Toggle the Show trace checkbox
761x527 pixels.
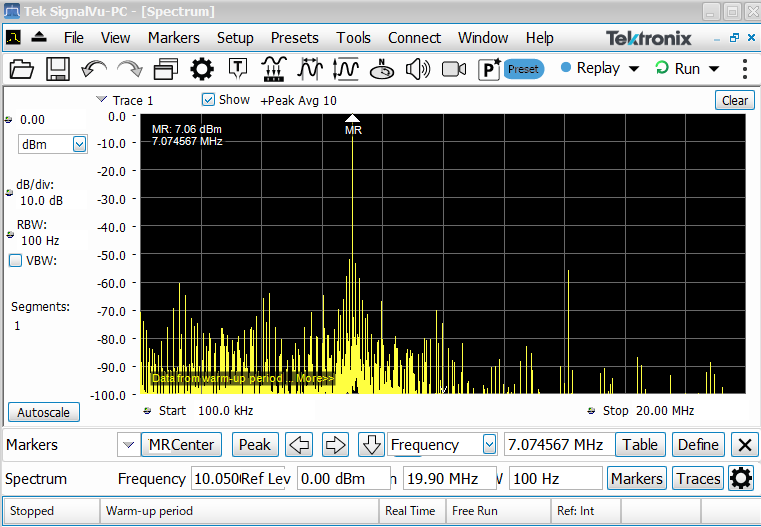(x=209, y=100)
